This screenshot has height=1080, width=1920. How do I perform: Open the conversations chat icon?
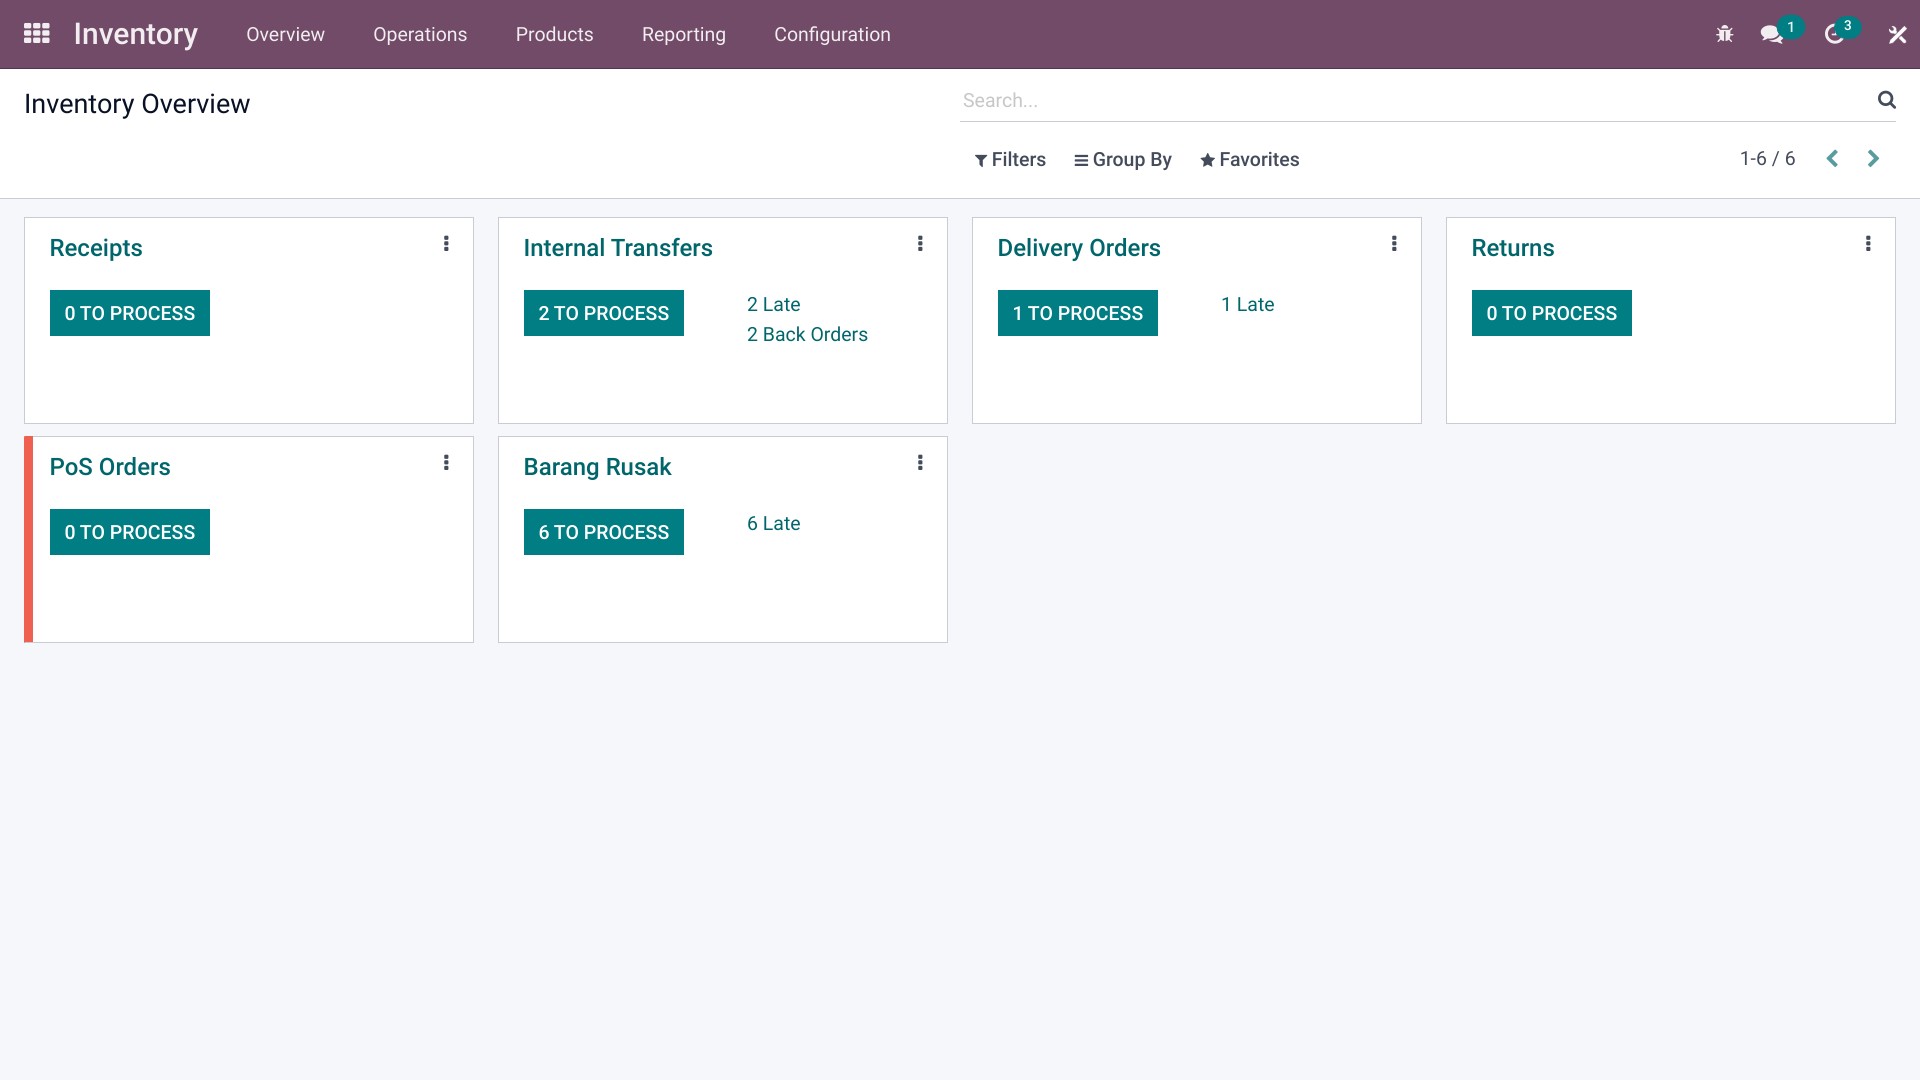pyautogui.click(x=1771, y=35)
